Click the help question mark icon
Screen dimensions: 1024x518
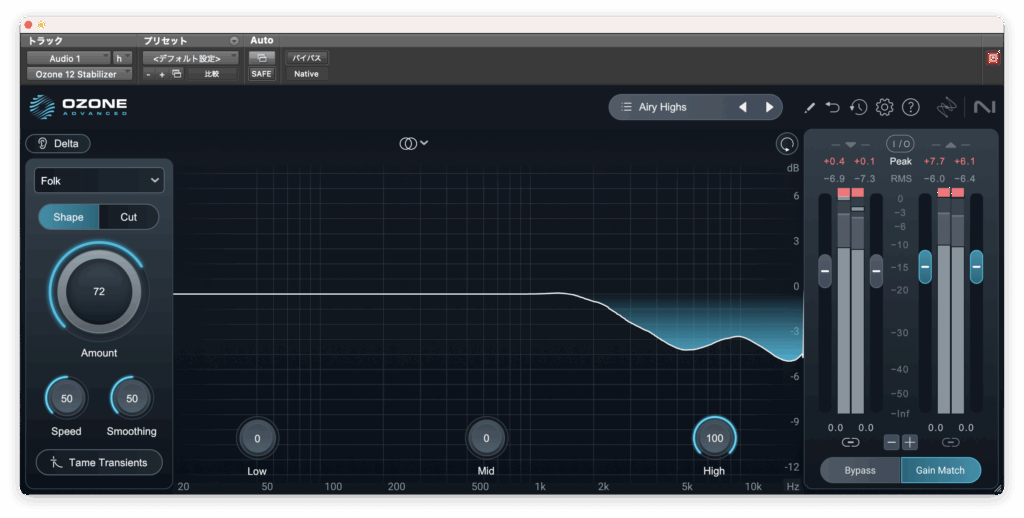pyautogui.click(x=910, y=107)
